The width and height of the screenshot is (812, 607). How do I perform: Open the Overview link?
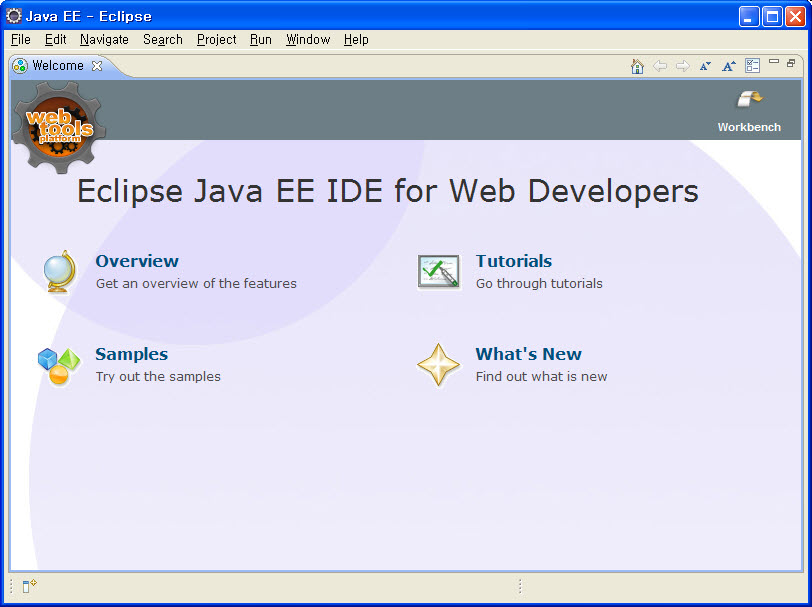coord(137,261)
